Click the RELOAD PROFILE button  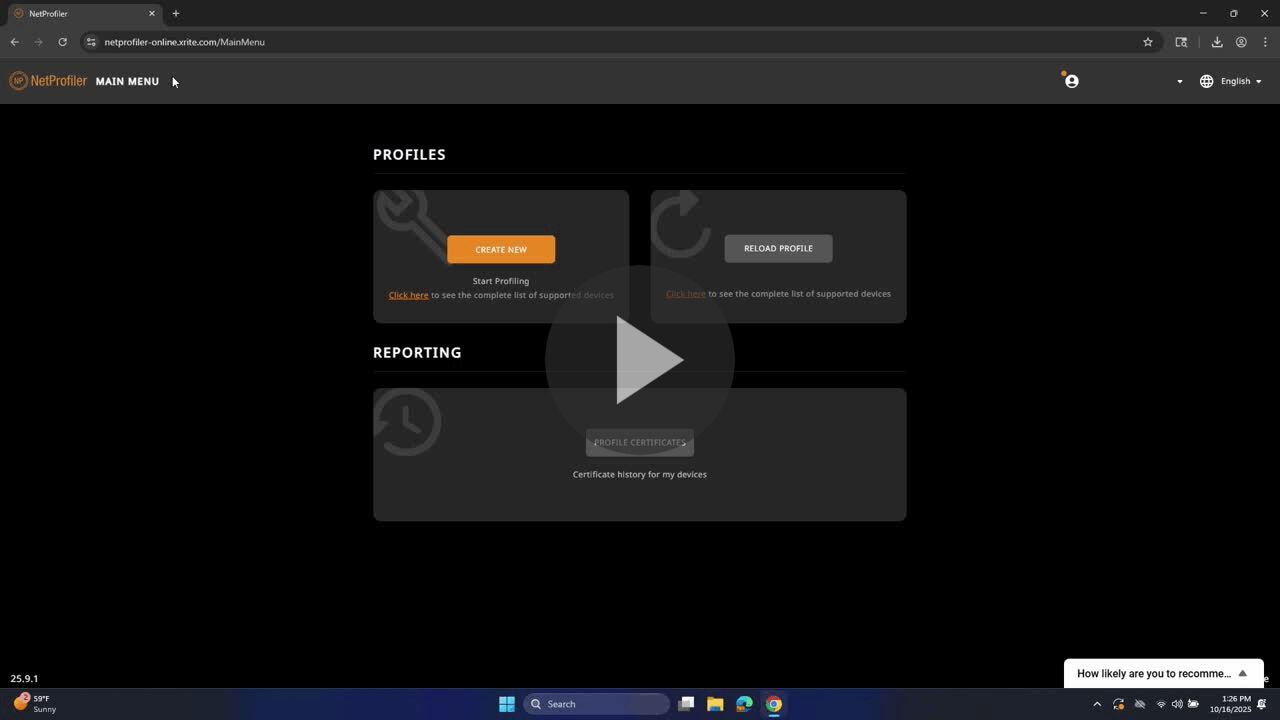778,248
